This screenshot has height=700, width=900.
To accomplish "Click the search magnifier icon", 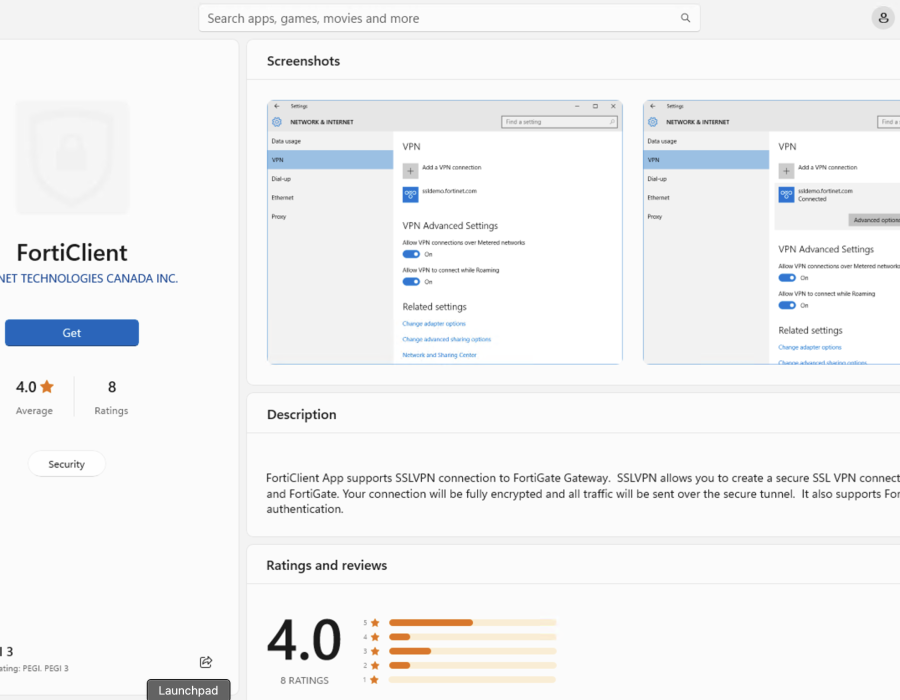I will [x=685, y=18].
